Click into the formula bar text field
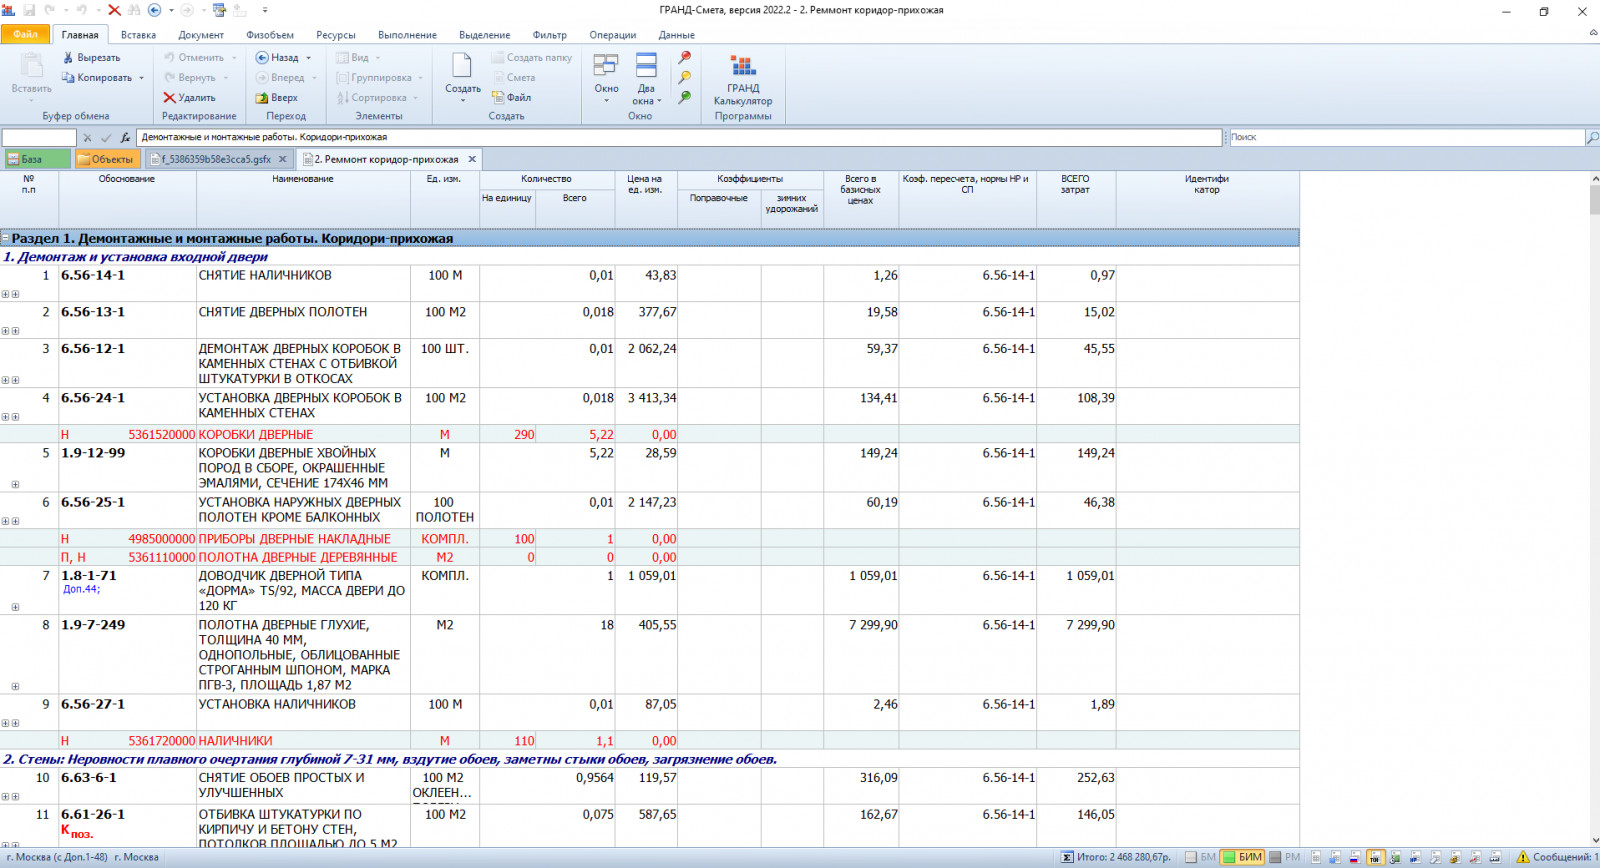1600x868 pixels. coord(680,138)
